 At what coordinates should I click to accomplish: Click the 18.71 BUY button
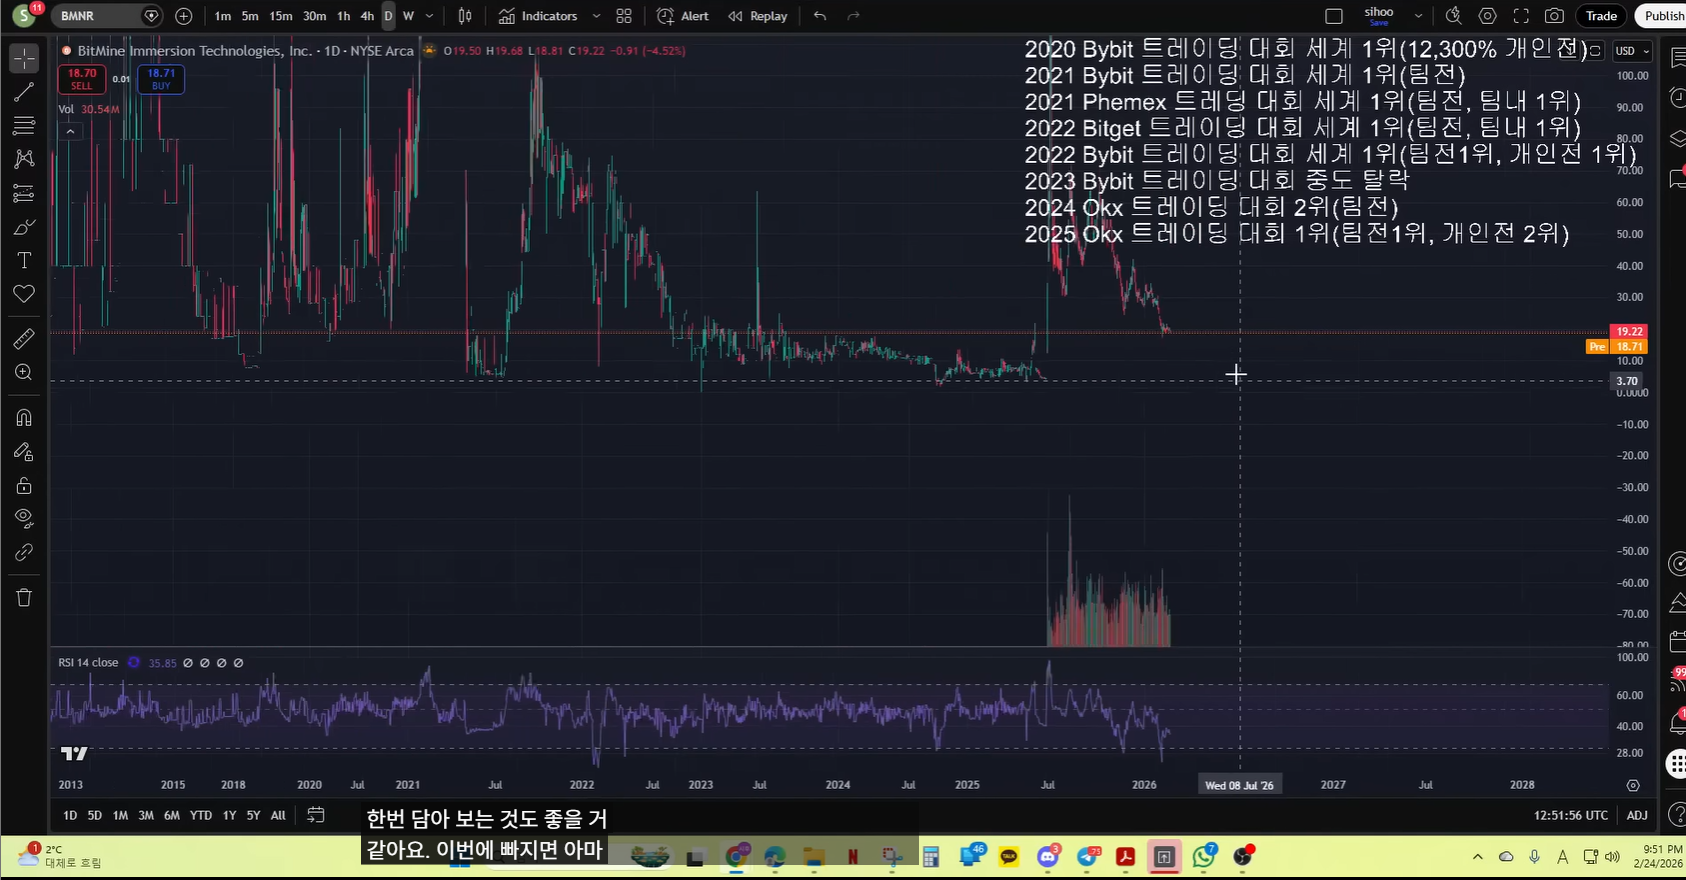(161, 79)
